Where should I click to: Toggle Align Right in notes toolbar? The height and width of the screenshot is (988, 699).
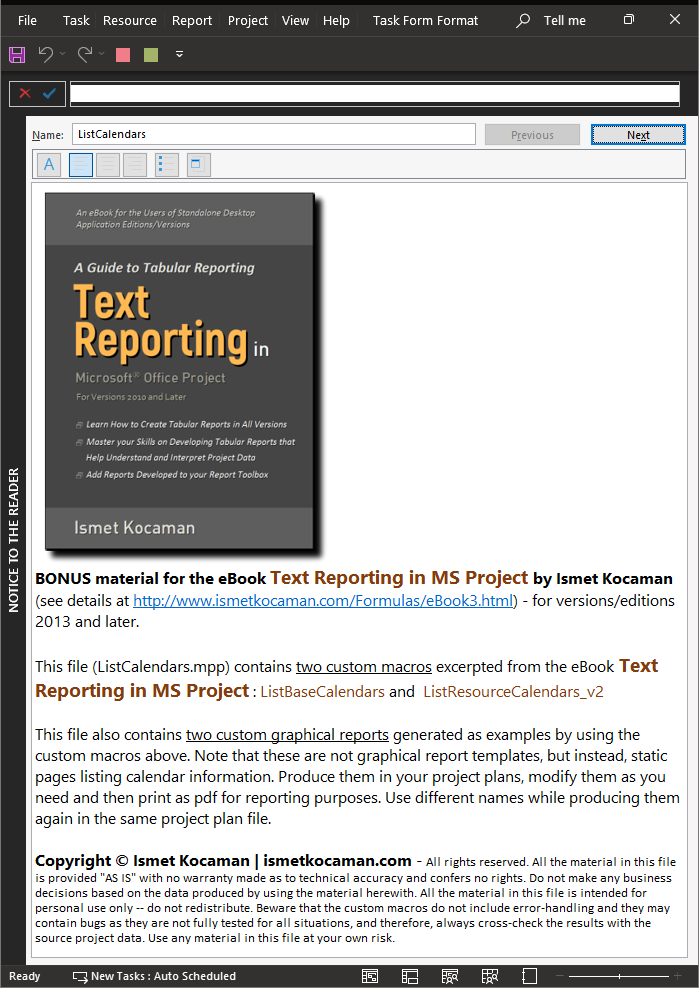135,165
